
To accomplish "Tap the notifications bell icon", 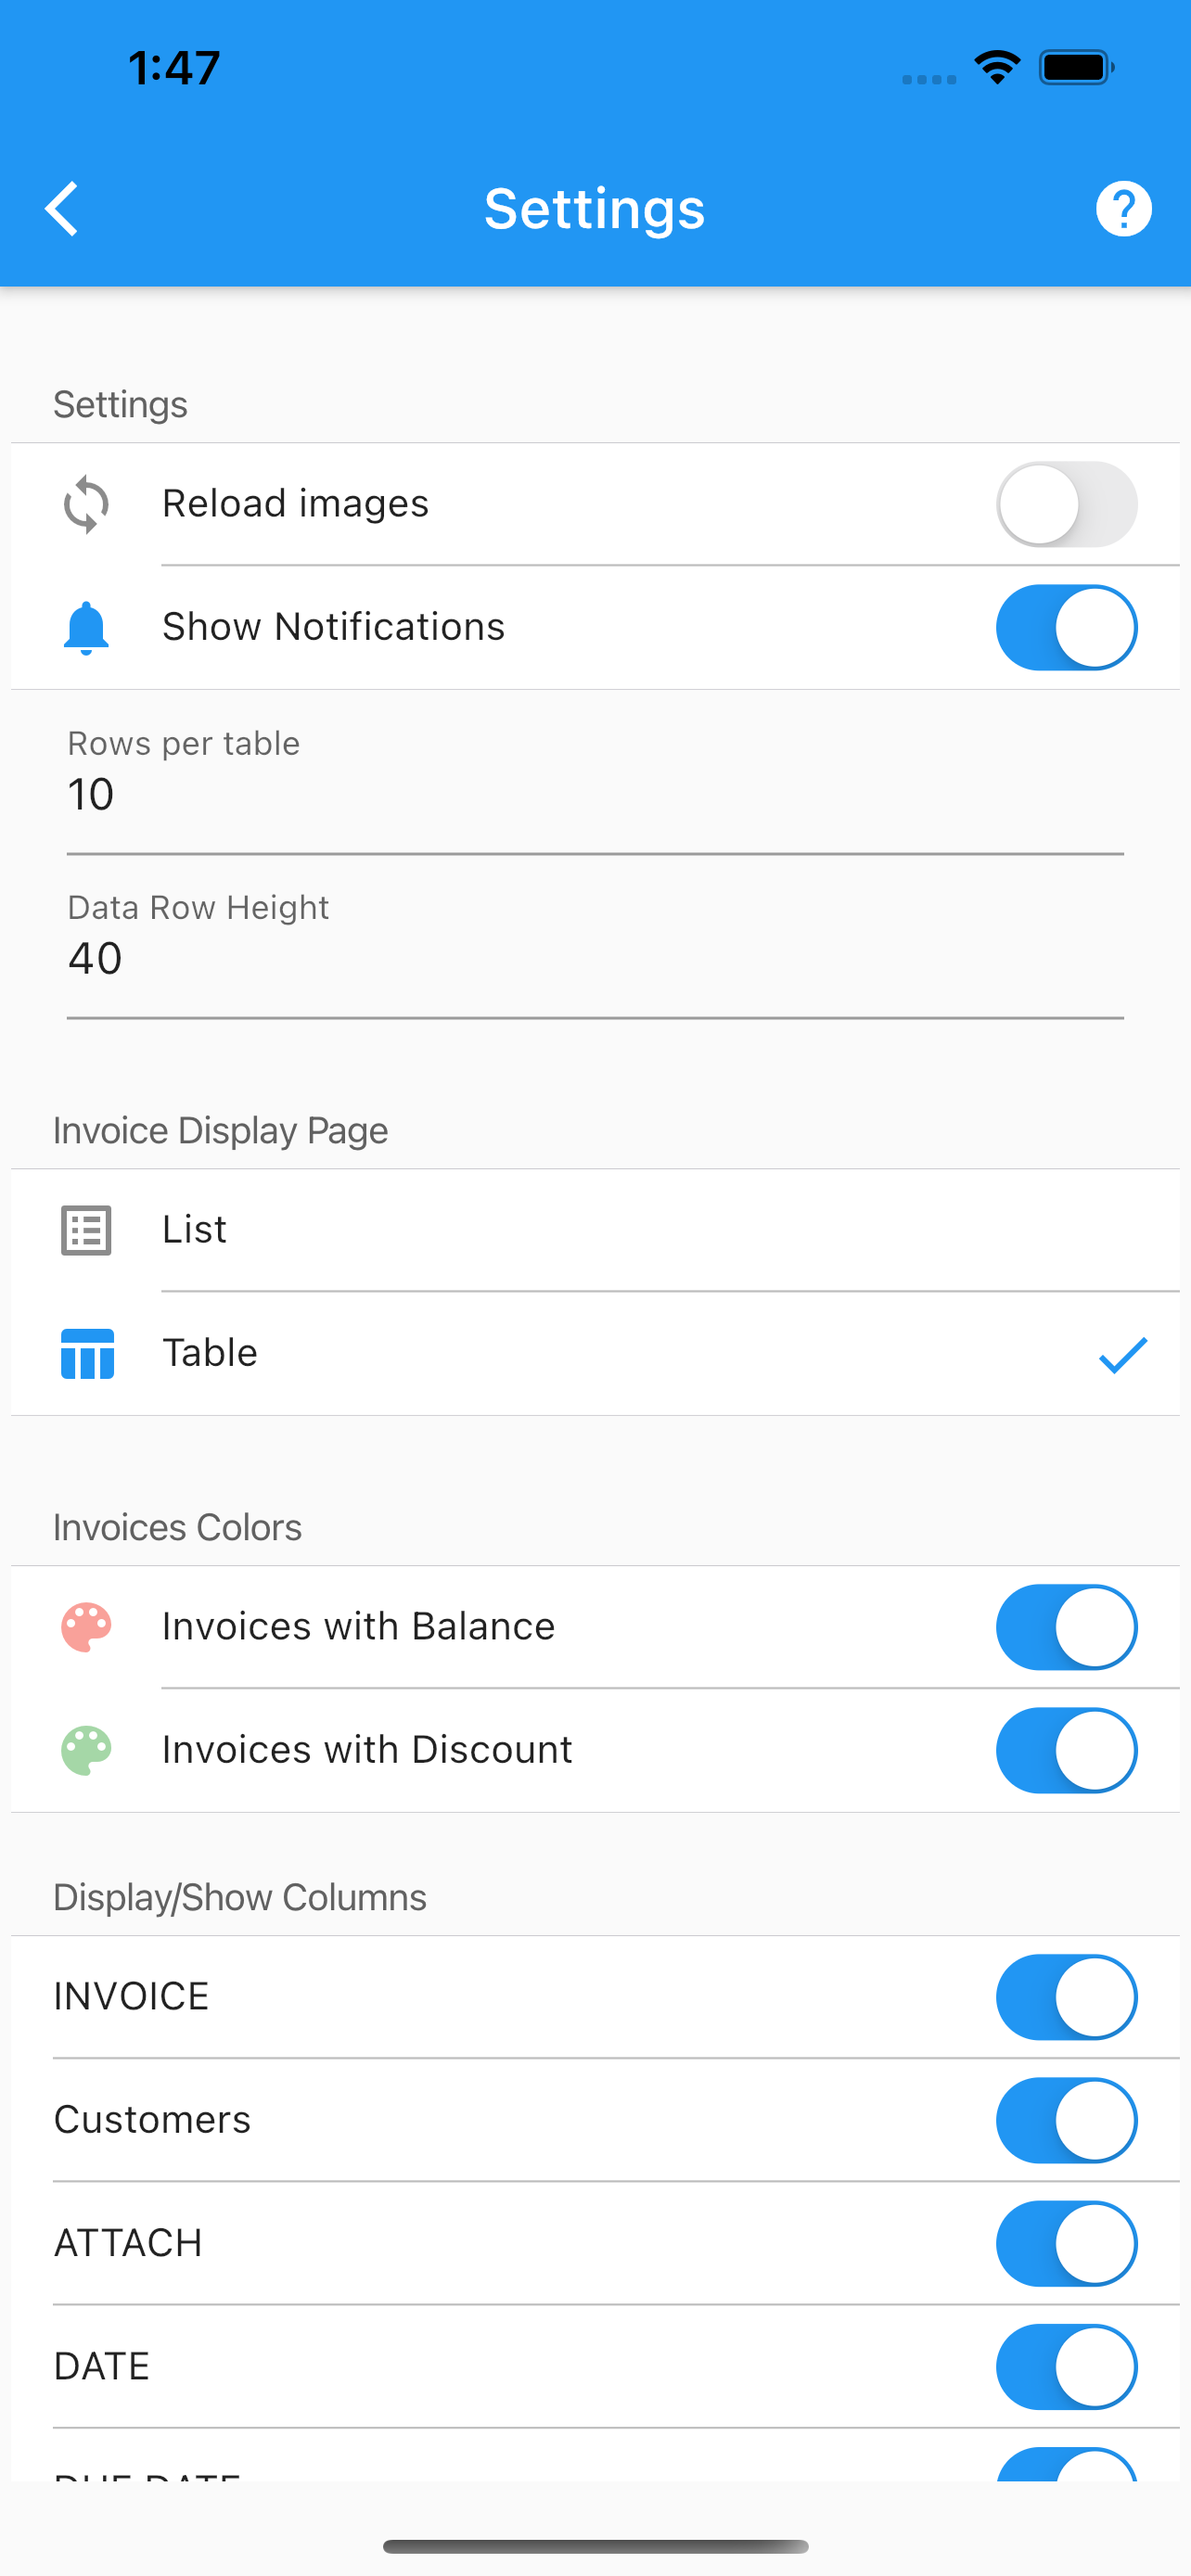I will (86, 628).
